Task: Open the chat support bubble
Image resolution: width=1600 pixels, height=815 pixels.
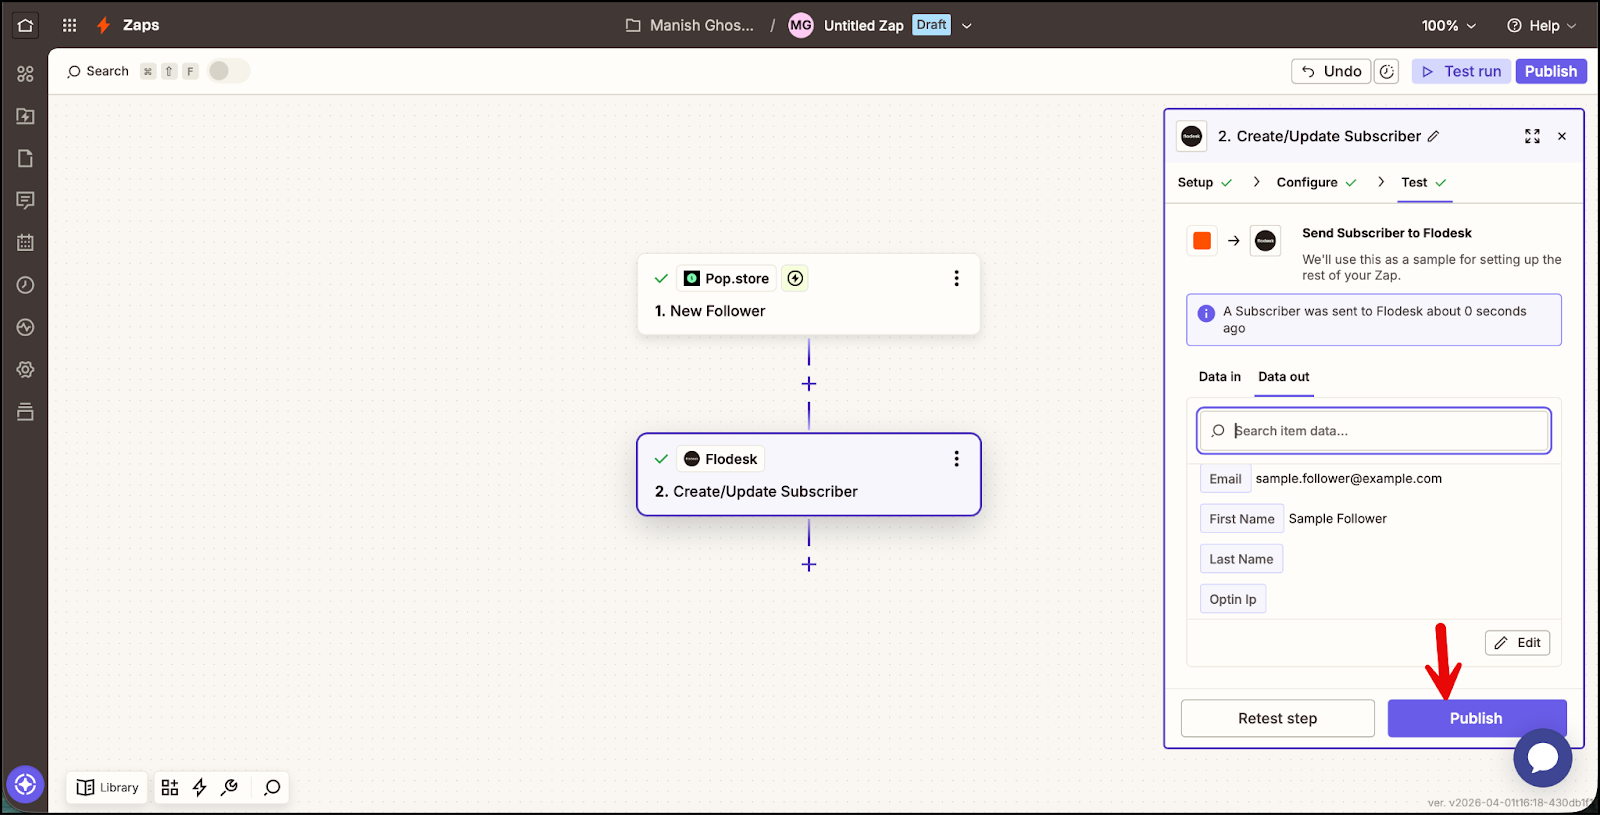Action: 1542,758
